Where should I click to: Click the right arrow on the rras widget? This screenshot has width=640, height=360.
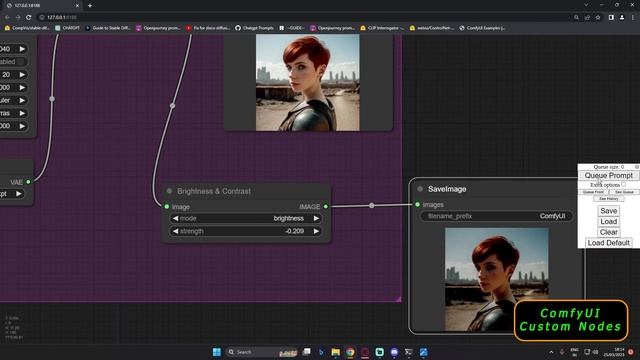click(22, 113)
